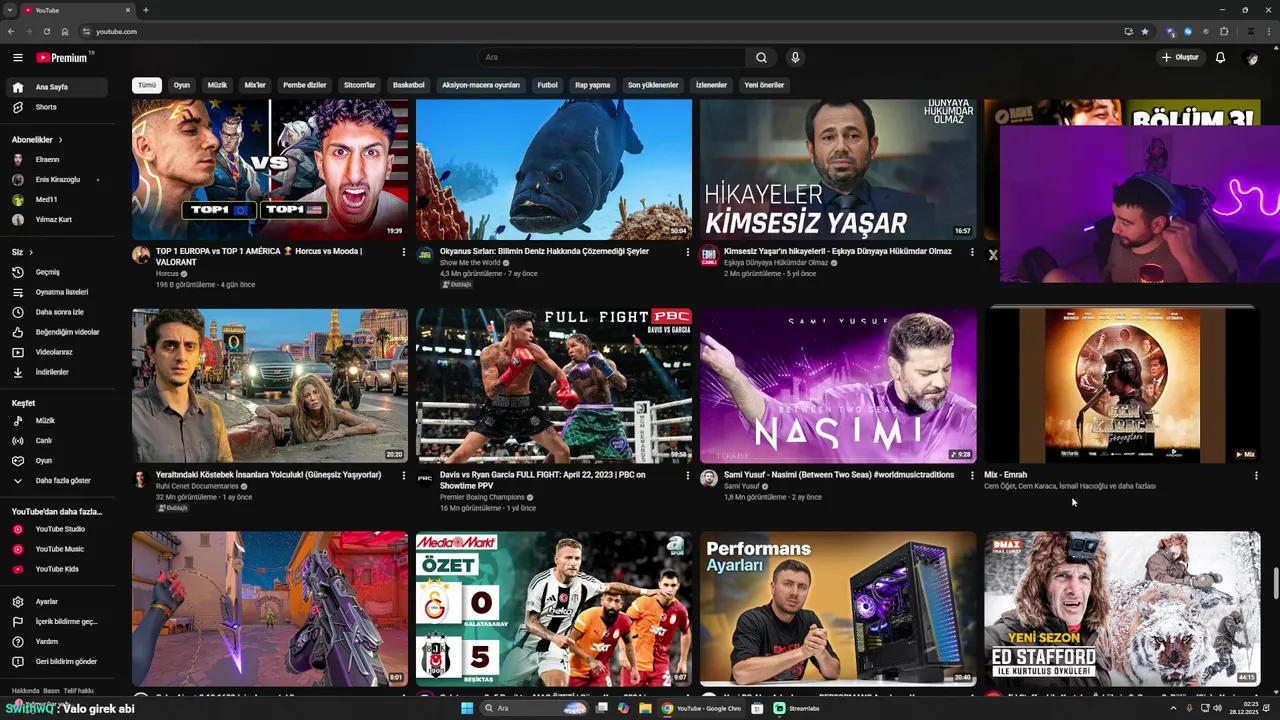Start voice search with microphone icon
This screenshot has width=1280, height=720.
[x=795, y=58]
